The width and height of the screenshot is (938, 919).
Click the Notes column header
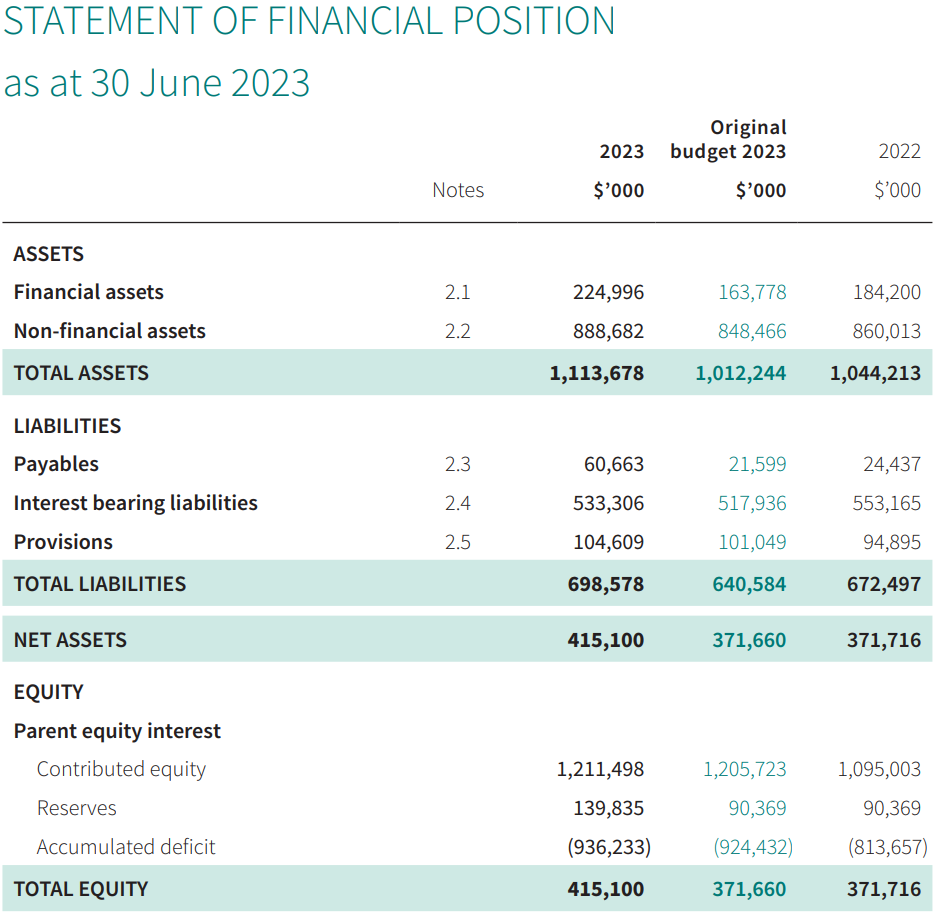coord(458,190)
